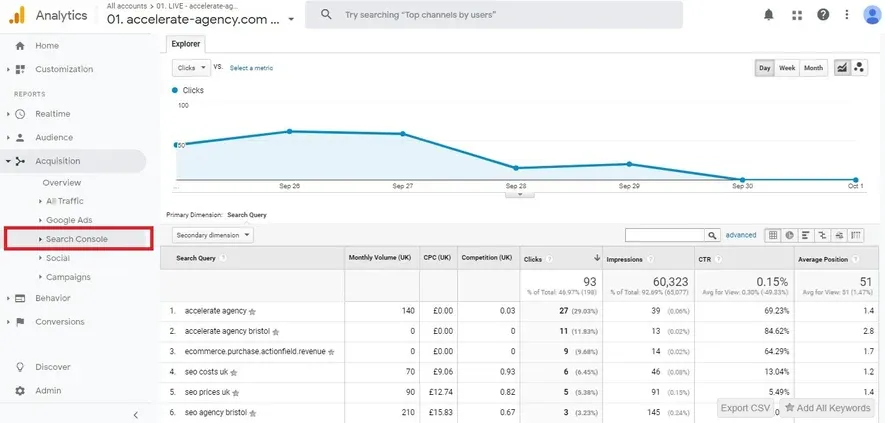Image resolution: width=885 pixels, height=423 pixels.
Task: Expand the Behavior reports section
Action: [x=8, y=298]
